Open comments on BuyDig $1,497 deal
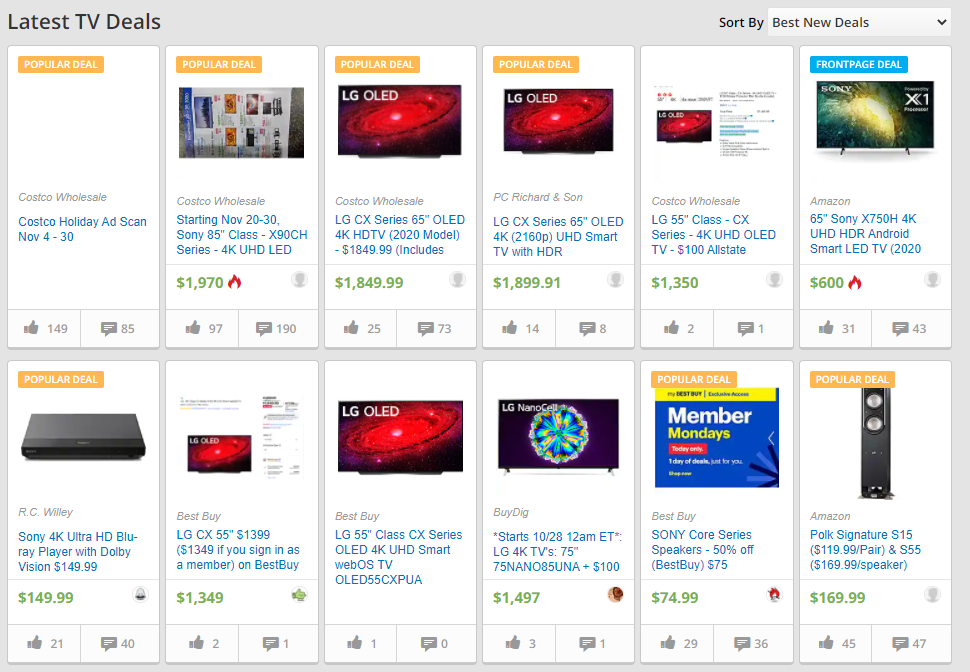This screenshot has width=970, height=672. coord(595,644)
